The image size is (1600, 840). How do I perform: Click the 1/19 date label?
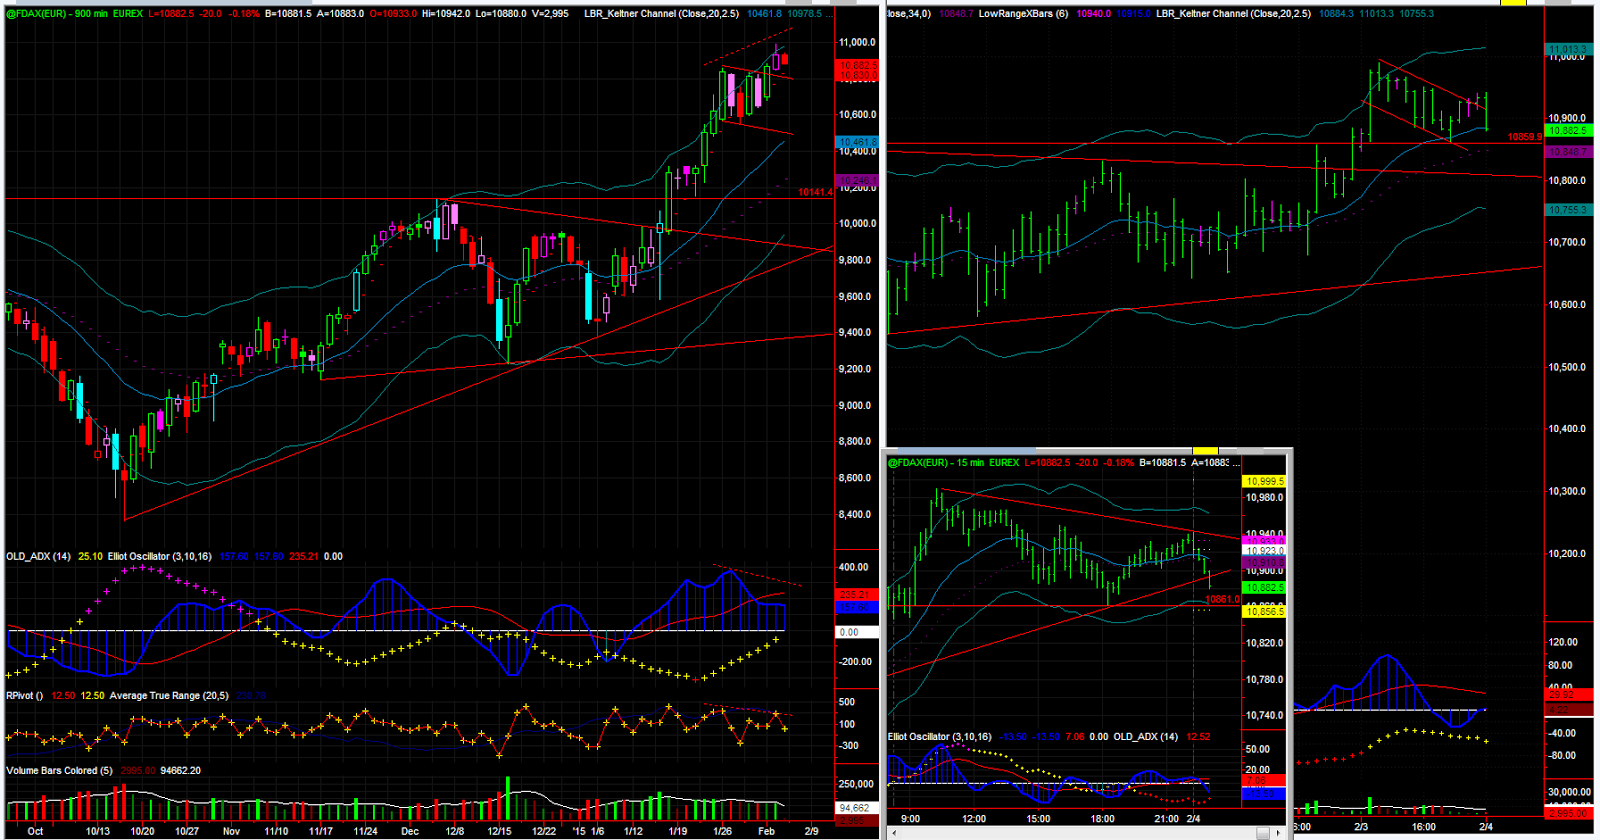tap(677, 831)
